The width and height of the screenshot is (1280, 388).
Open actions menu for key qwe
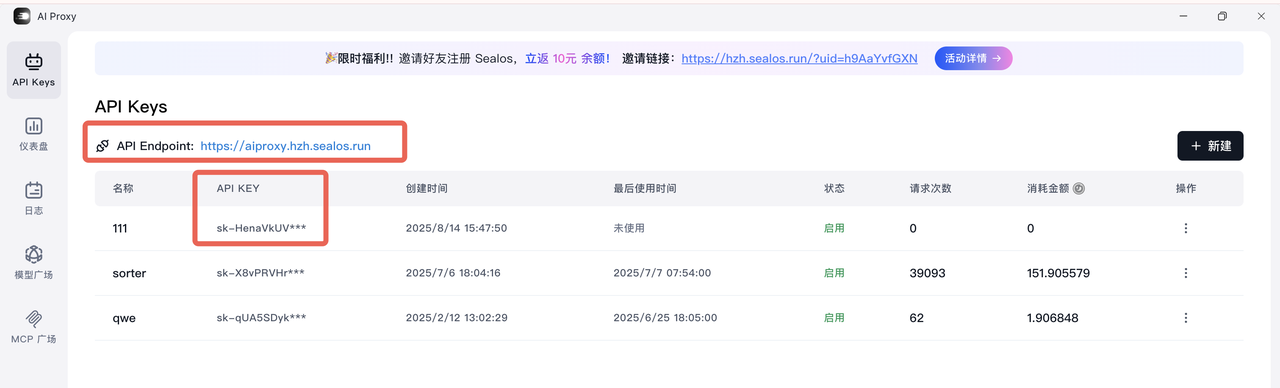pyautogui.click(x=1186, y=318)
